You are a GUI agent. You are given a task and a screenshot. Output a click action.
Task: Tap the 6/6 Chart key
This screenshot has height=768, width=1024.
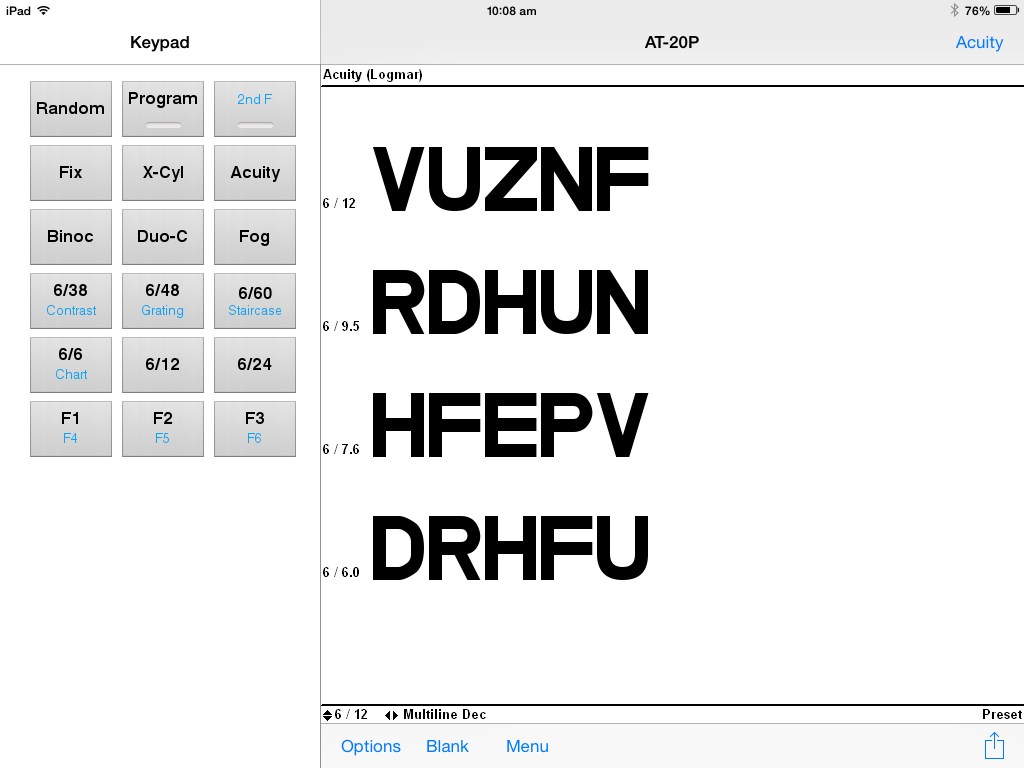(71, 364)
